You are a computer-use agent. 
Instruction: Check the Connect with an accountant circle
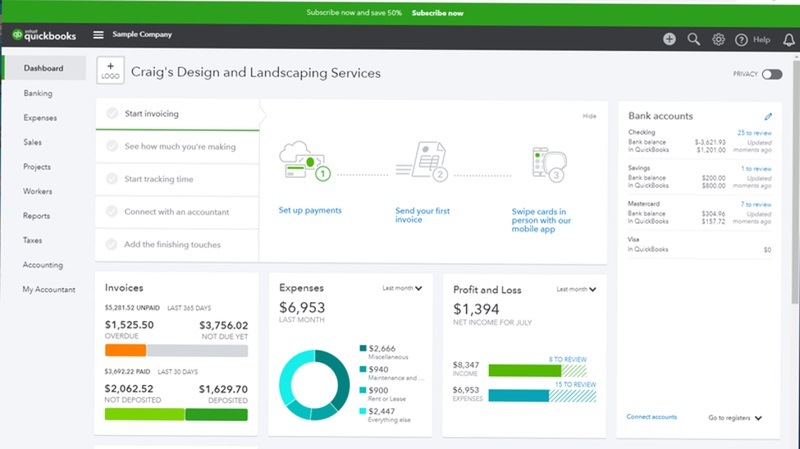coord(112,212)
